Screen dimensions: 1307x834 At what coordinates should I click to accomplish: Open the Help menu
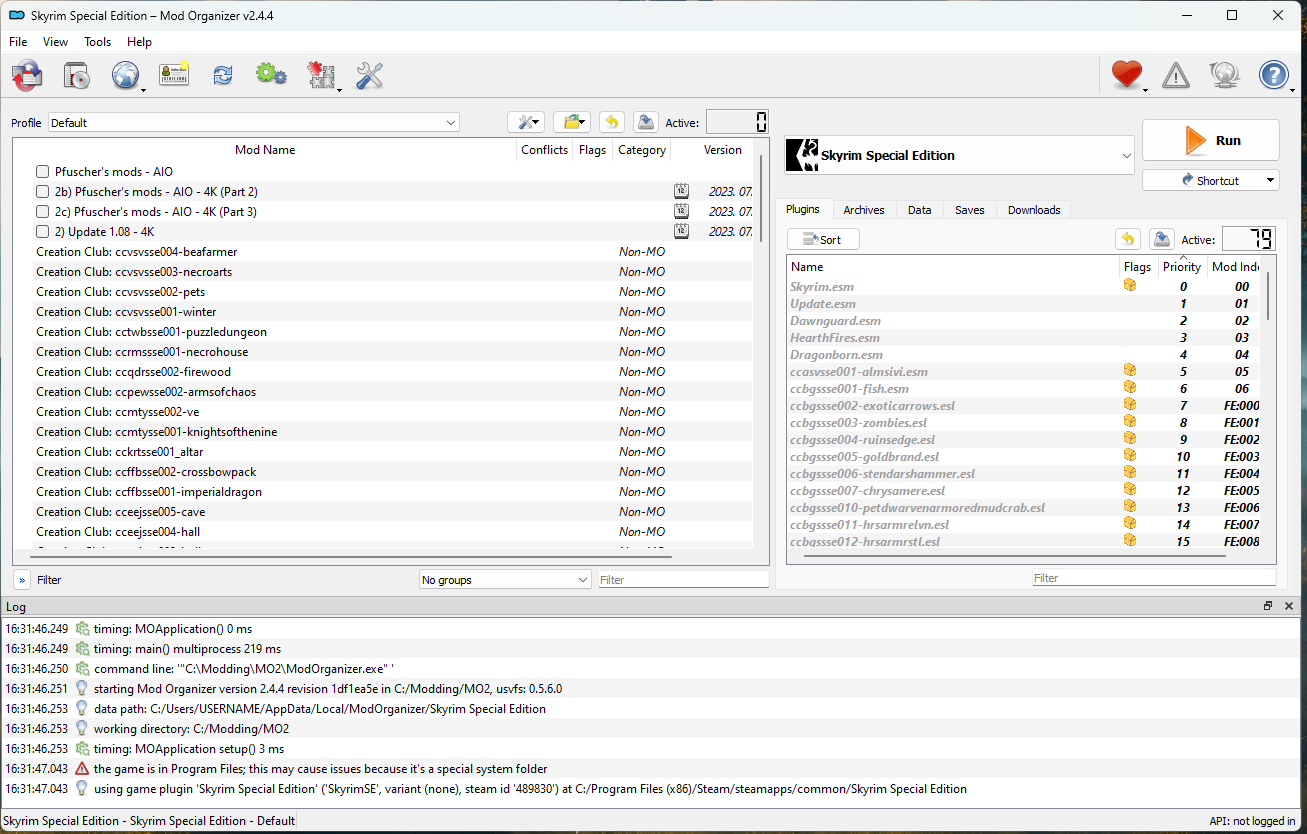(x=139, y=42)
